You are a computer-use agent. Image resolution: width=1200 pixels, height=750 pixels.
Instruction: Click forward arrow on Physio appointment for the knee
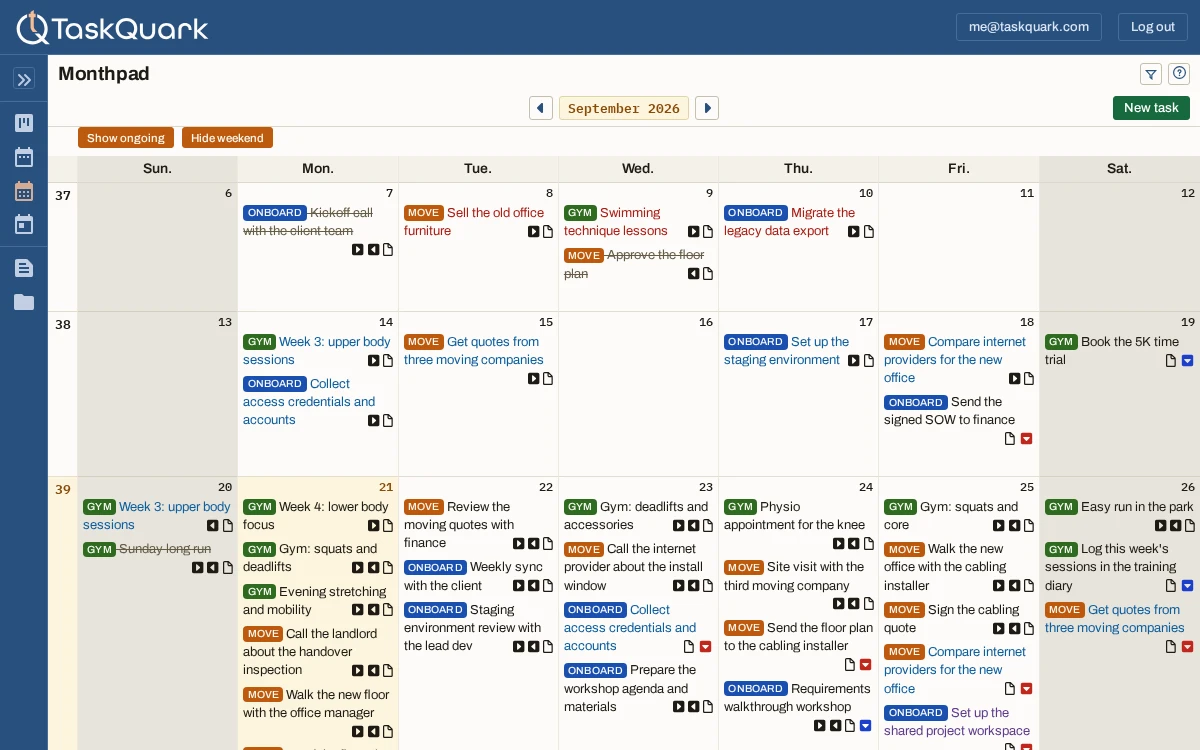tap(839, 544)
